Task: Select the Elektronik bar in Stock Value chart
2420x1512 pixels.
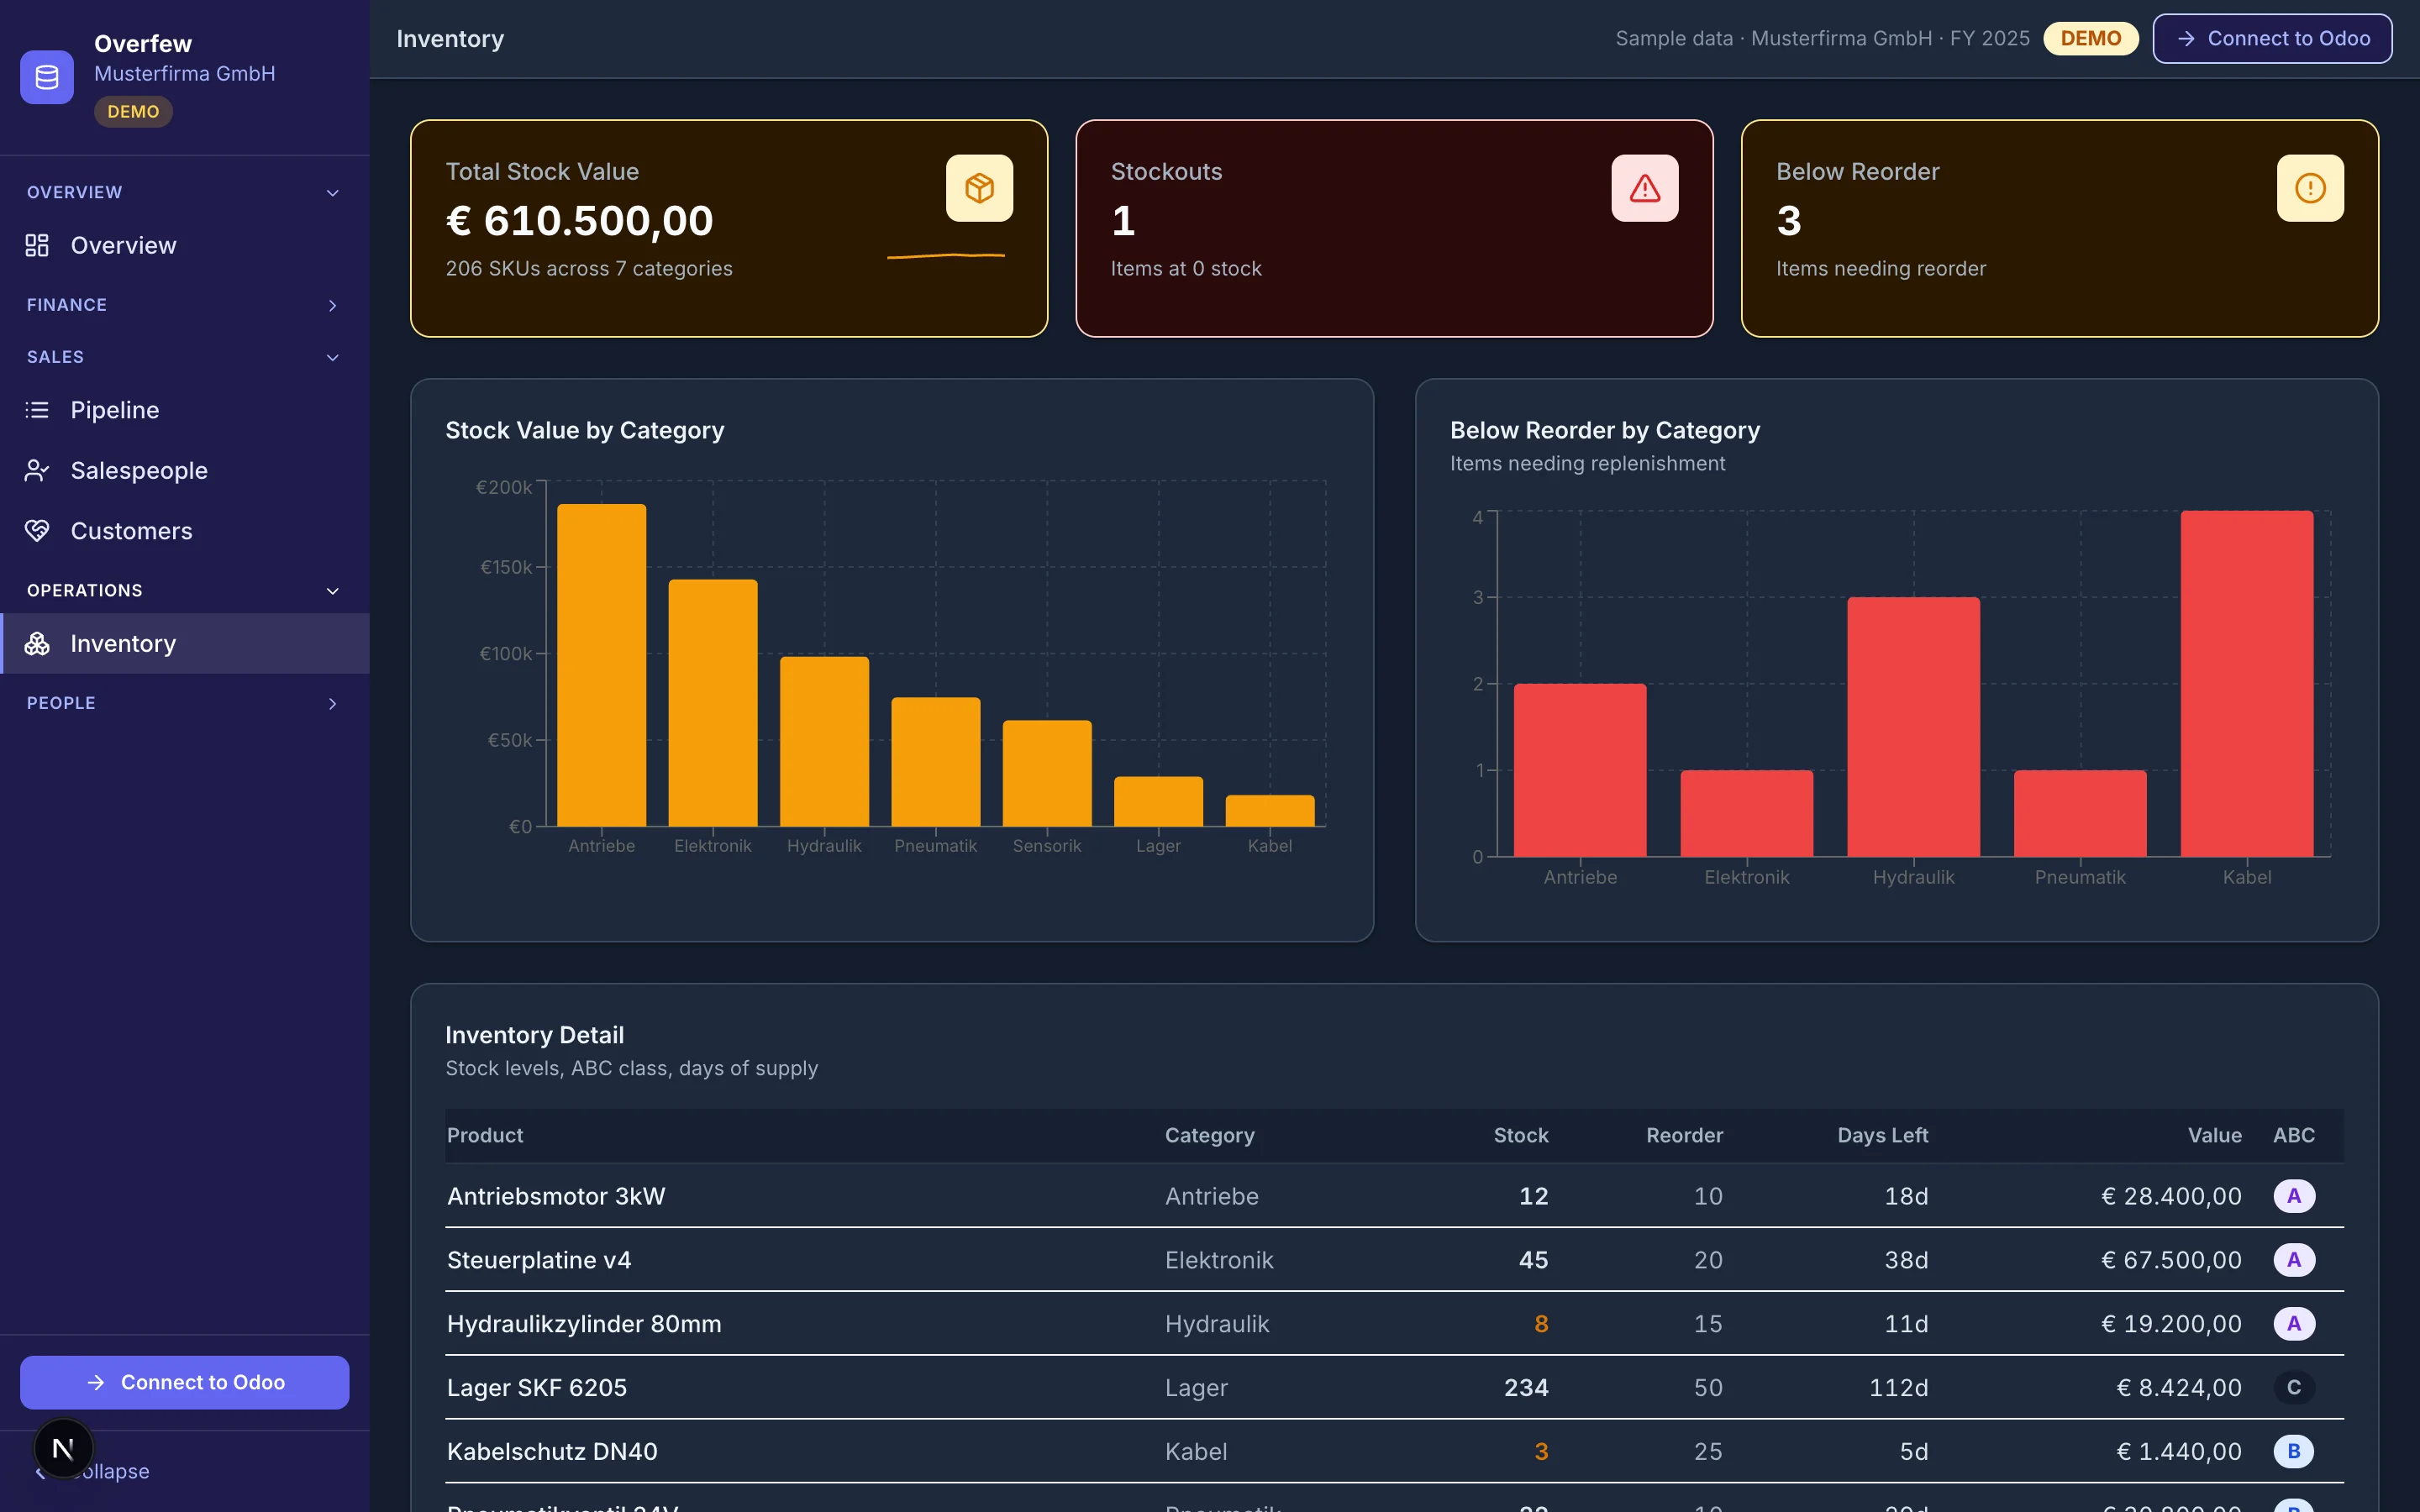Action: coord(713,703)
